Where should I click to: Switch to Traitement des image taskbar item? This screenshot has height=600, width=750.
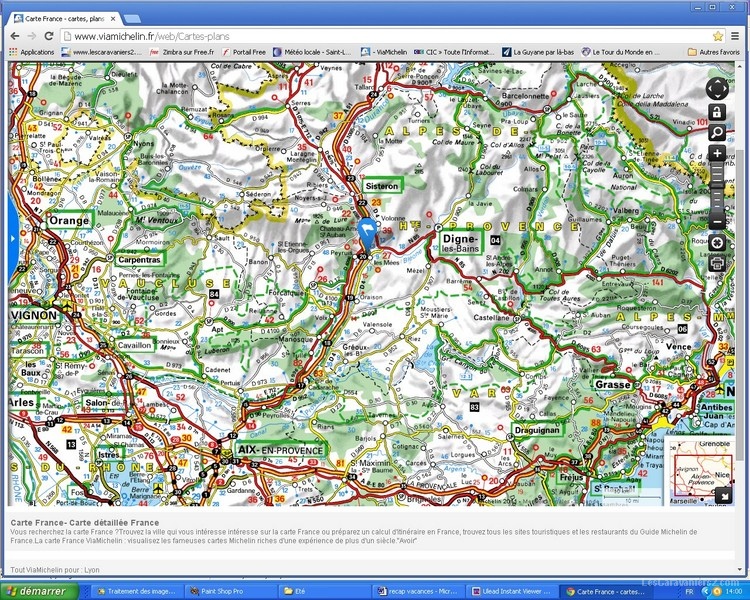(136, 591)
